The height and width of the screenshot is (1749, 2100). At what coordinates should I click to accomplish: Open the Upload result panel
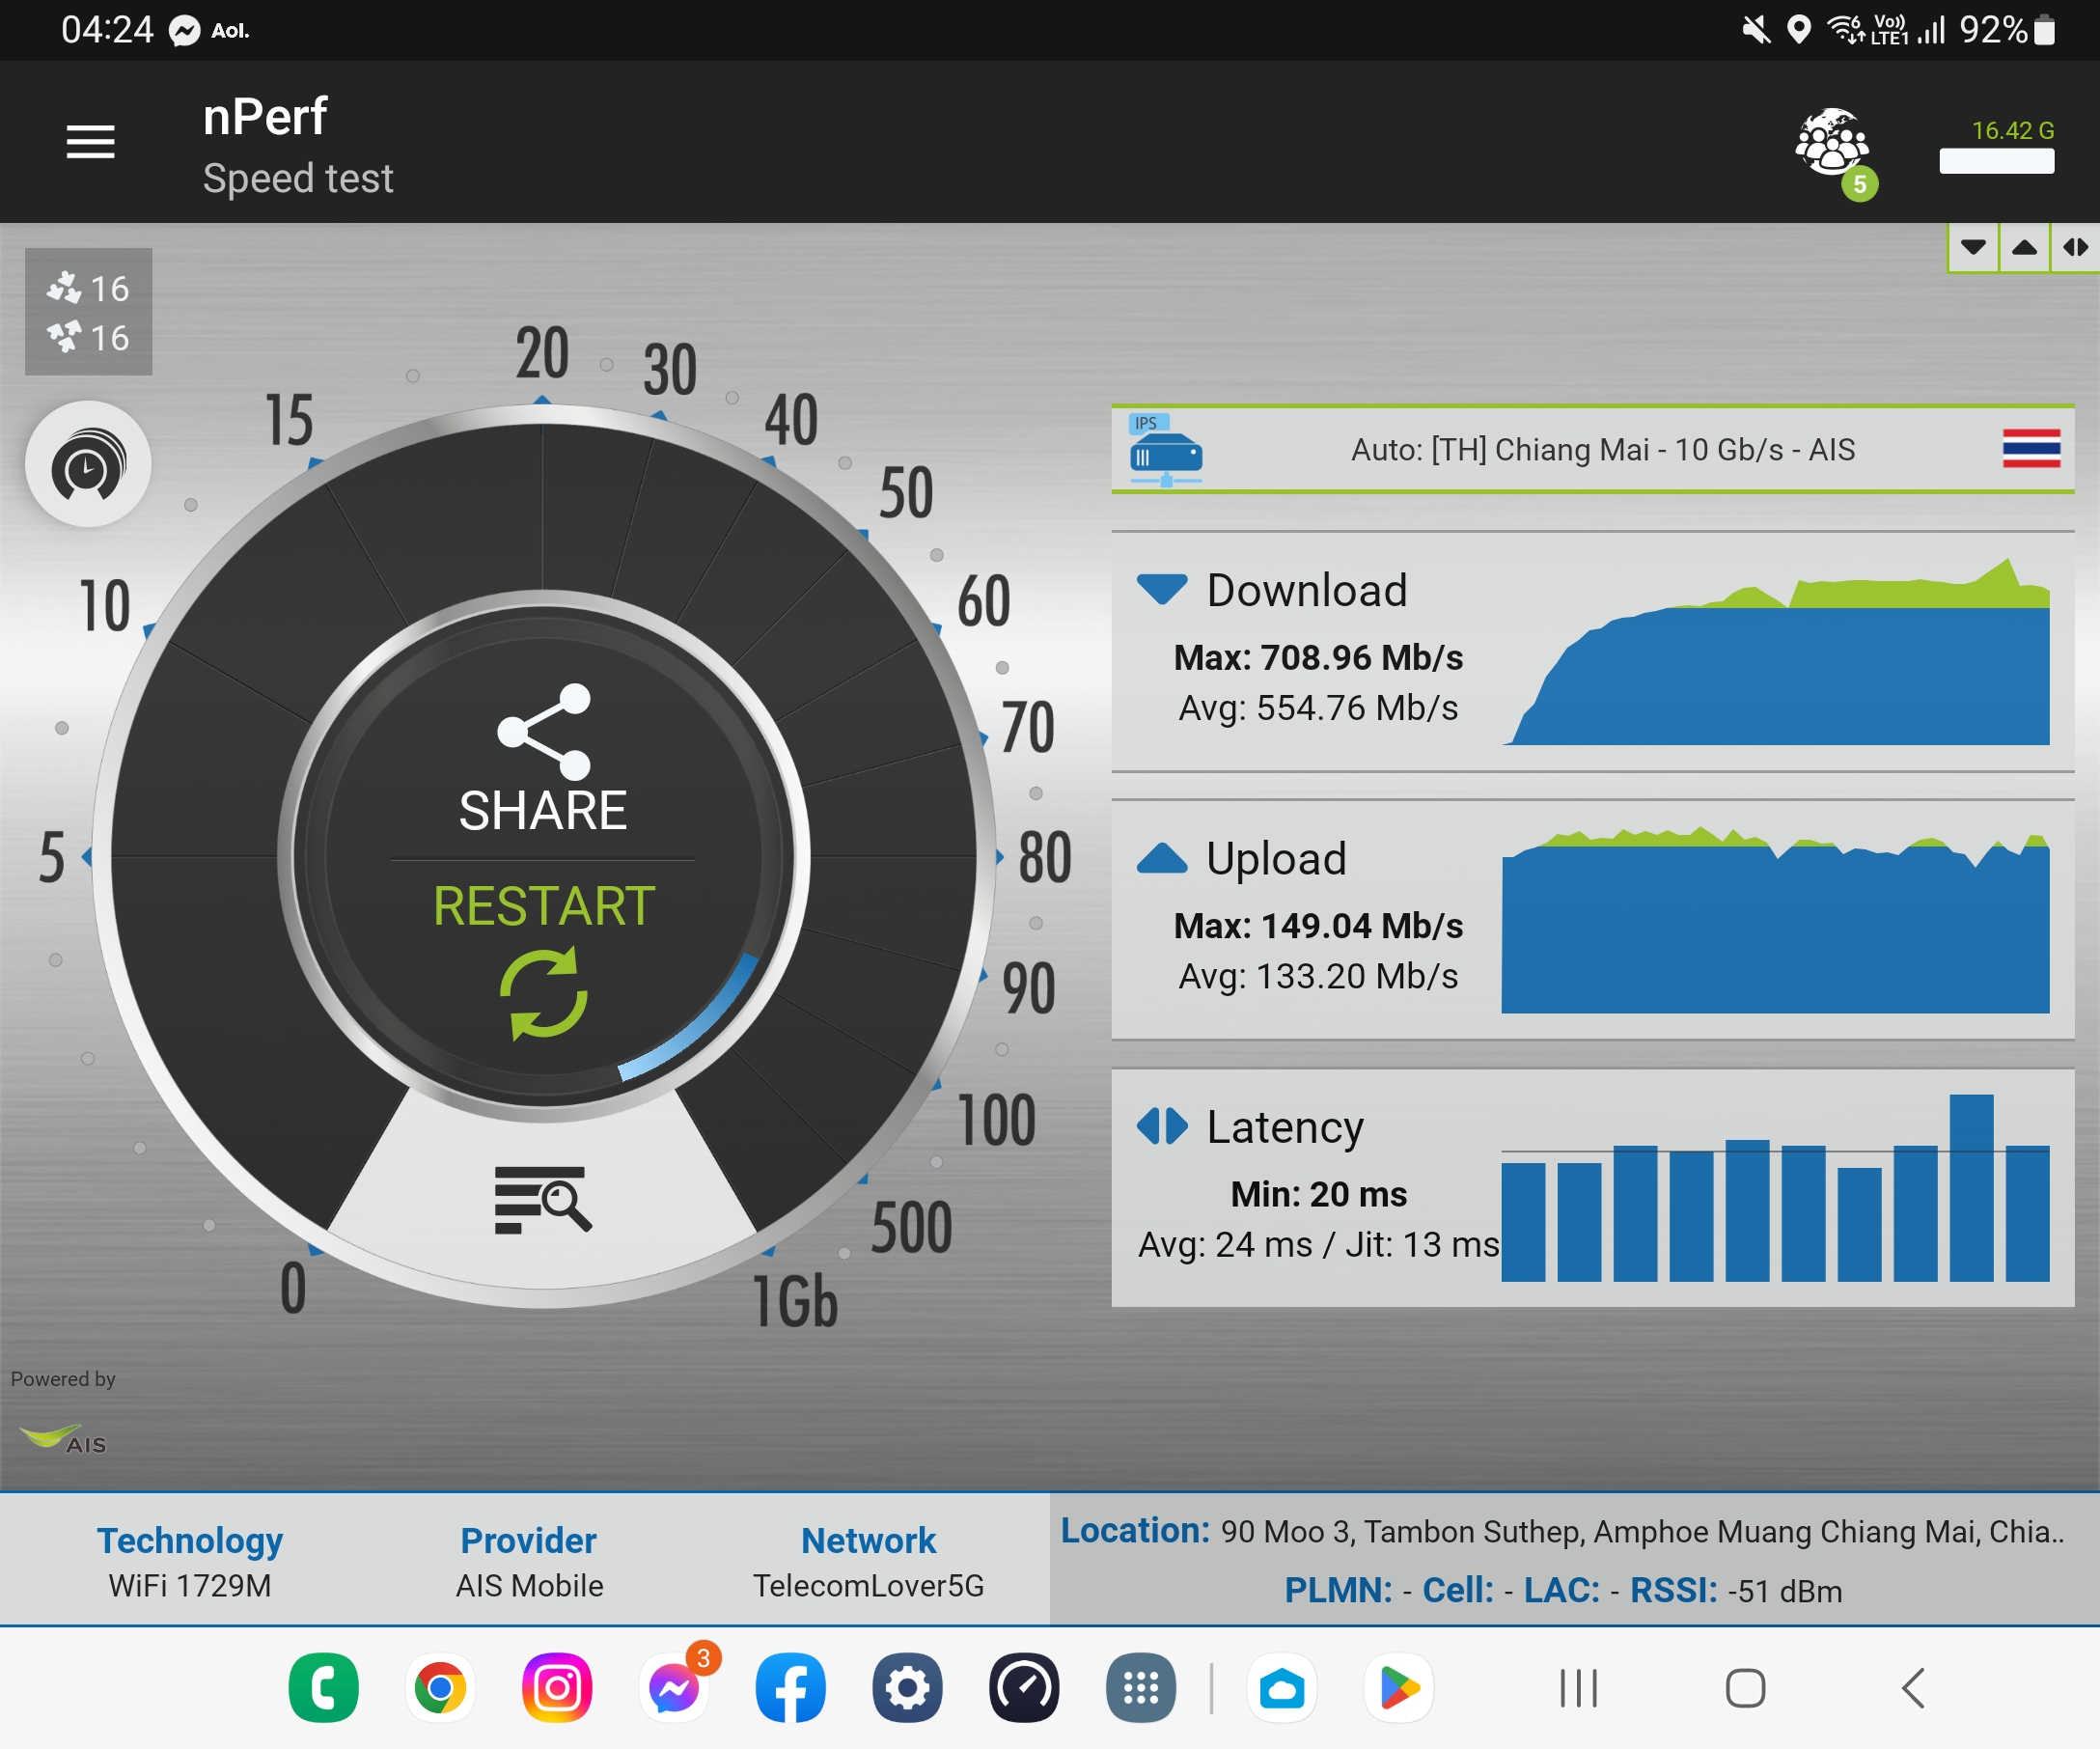(1593, 920)
